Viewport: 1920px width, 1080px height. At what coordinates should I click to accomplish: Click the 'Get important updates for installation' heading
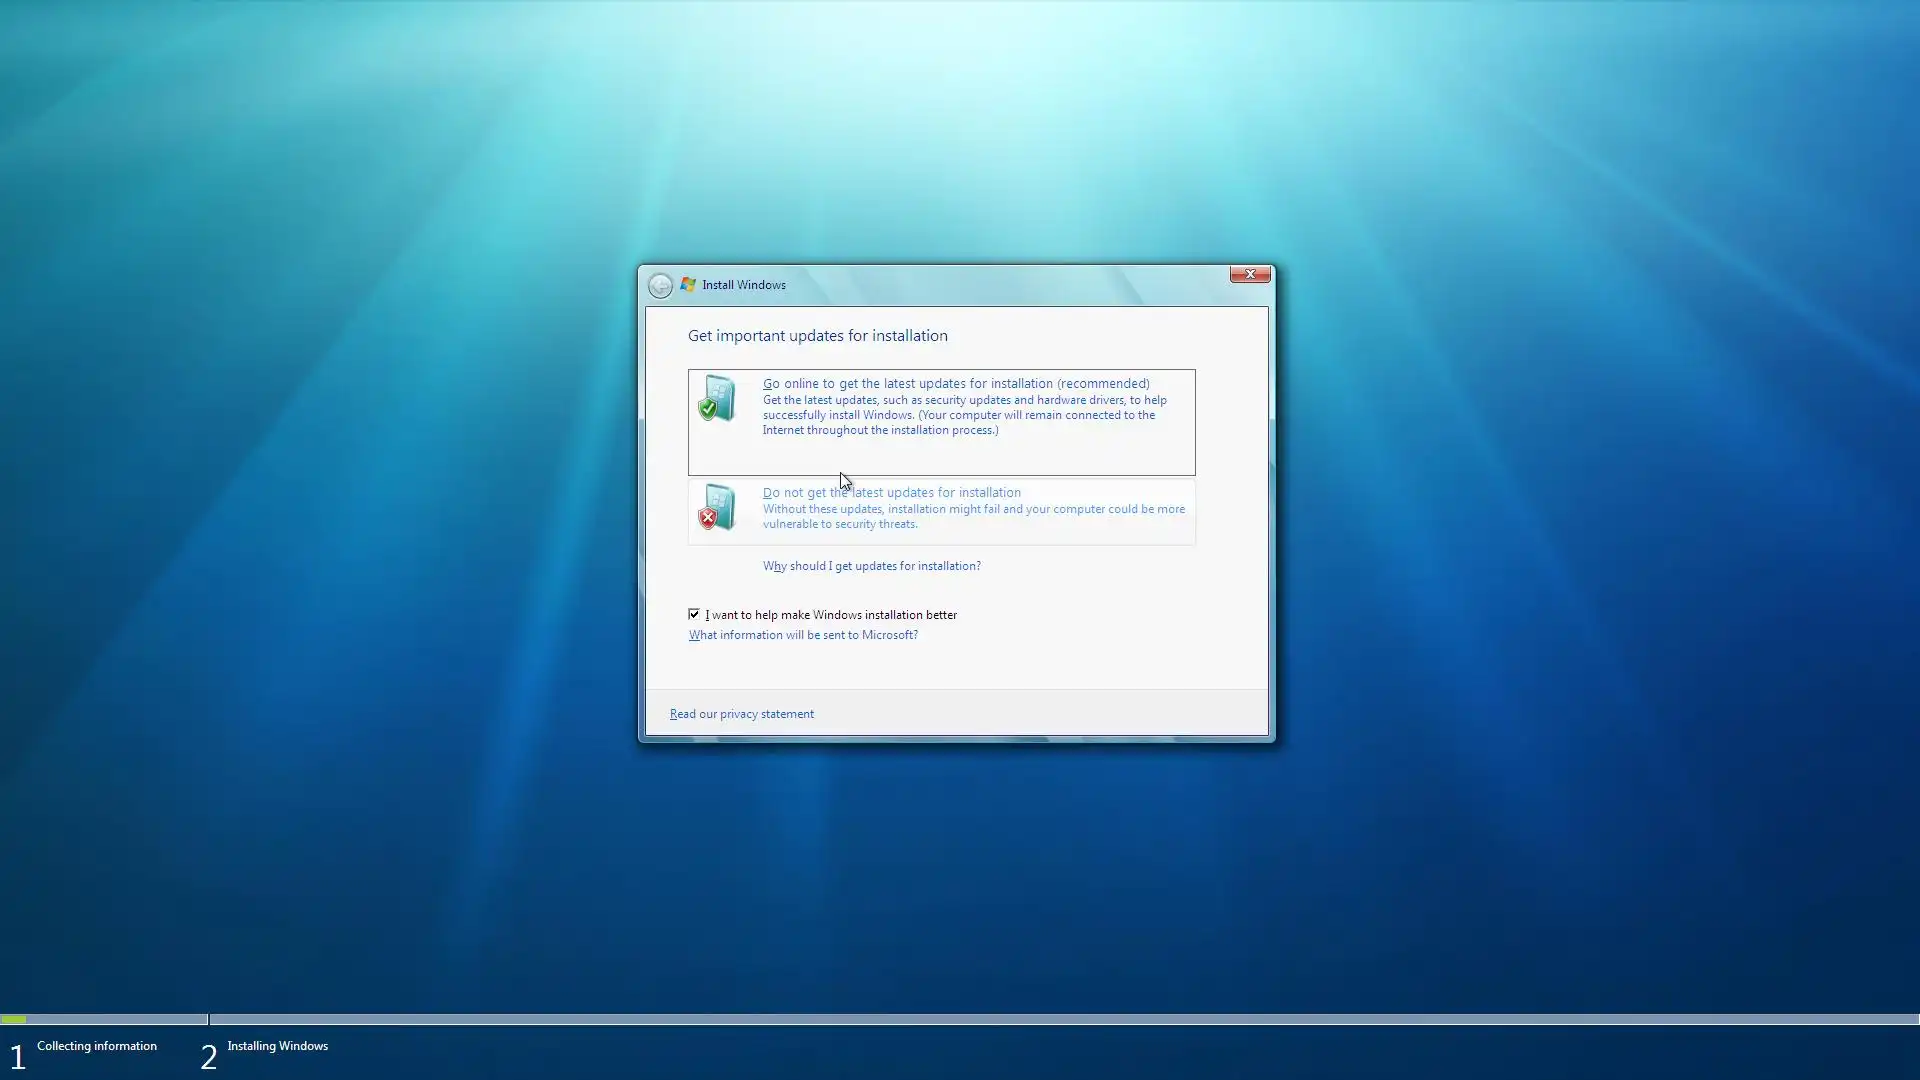coord(817,336)
